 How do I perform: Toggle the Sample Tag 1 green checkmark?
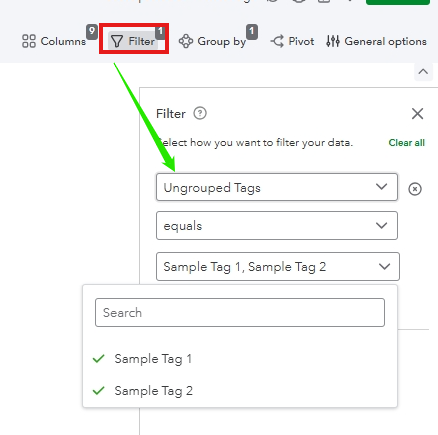coord(99,359)
